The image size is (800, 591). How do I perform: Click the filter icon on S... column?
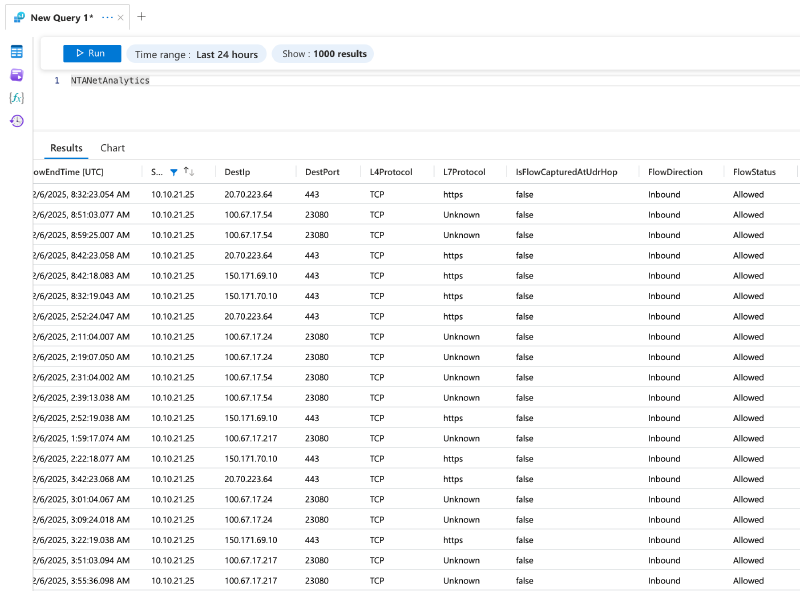[174, 172]
